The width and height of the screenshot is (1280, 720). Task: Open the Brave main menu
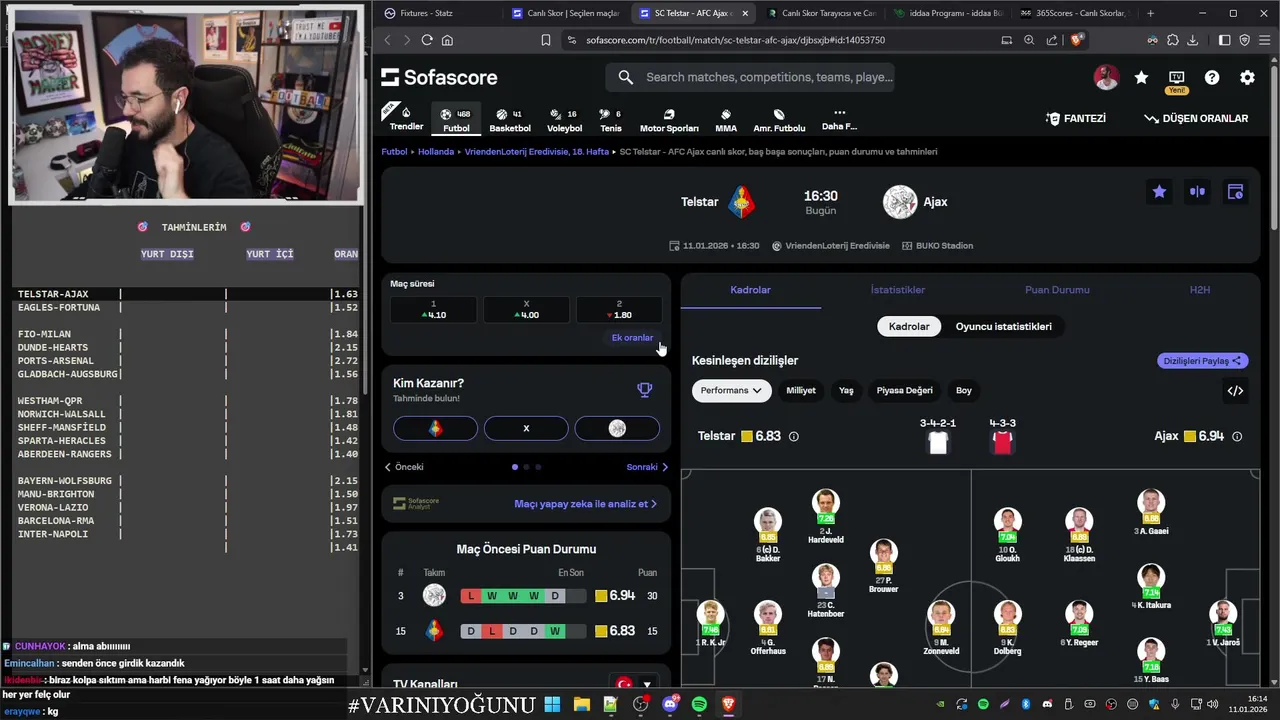1265,40
